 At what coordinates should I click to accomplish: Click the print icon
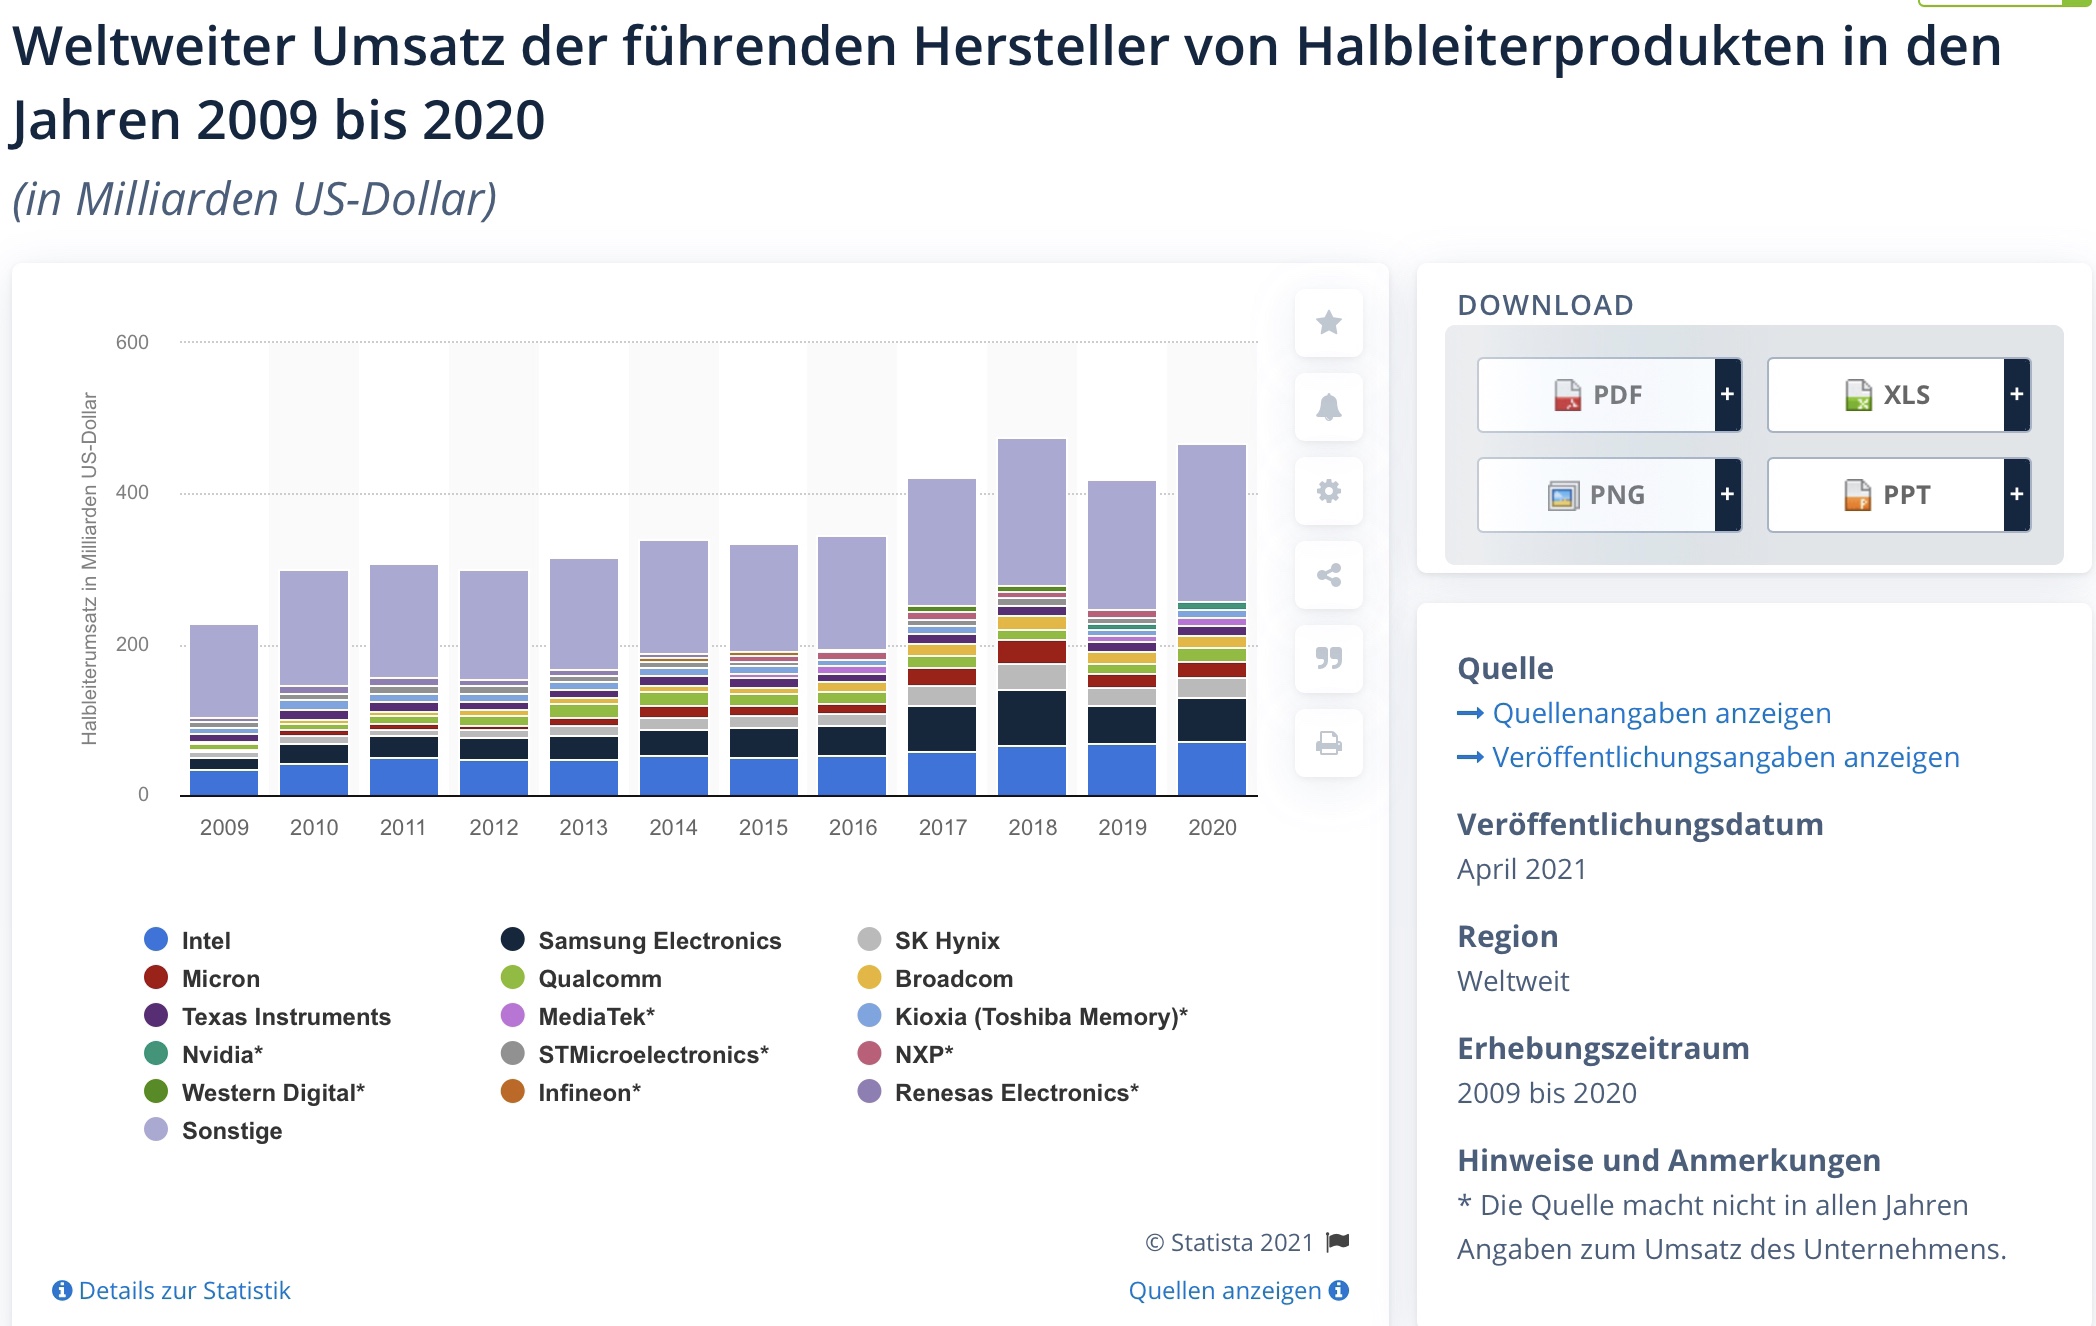coord(1328,743)
